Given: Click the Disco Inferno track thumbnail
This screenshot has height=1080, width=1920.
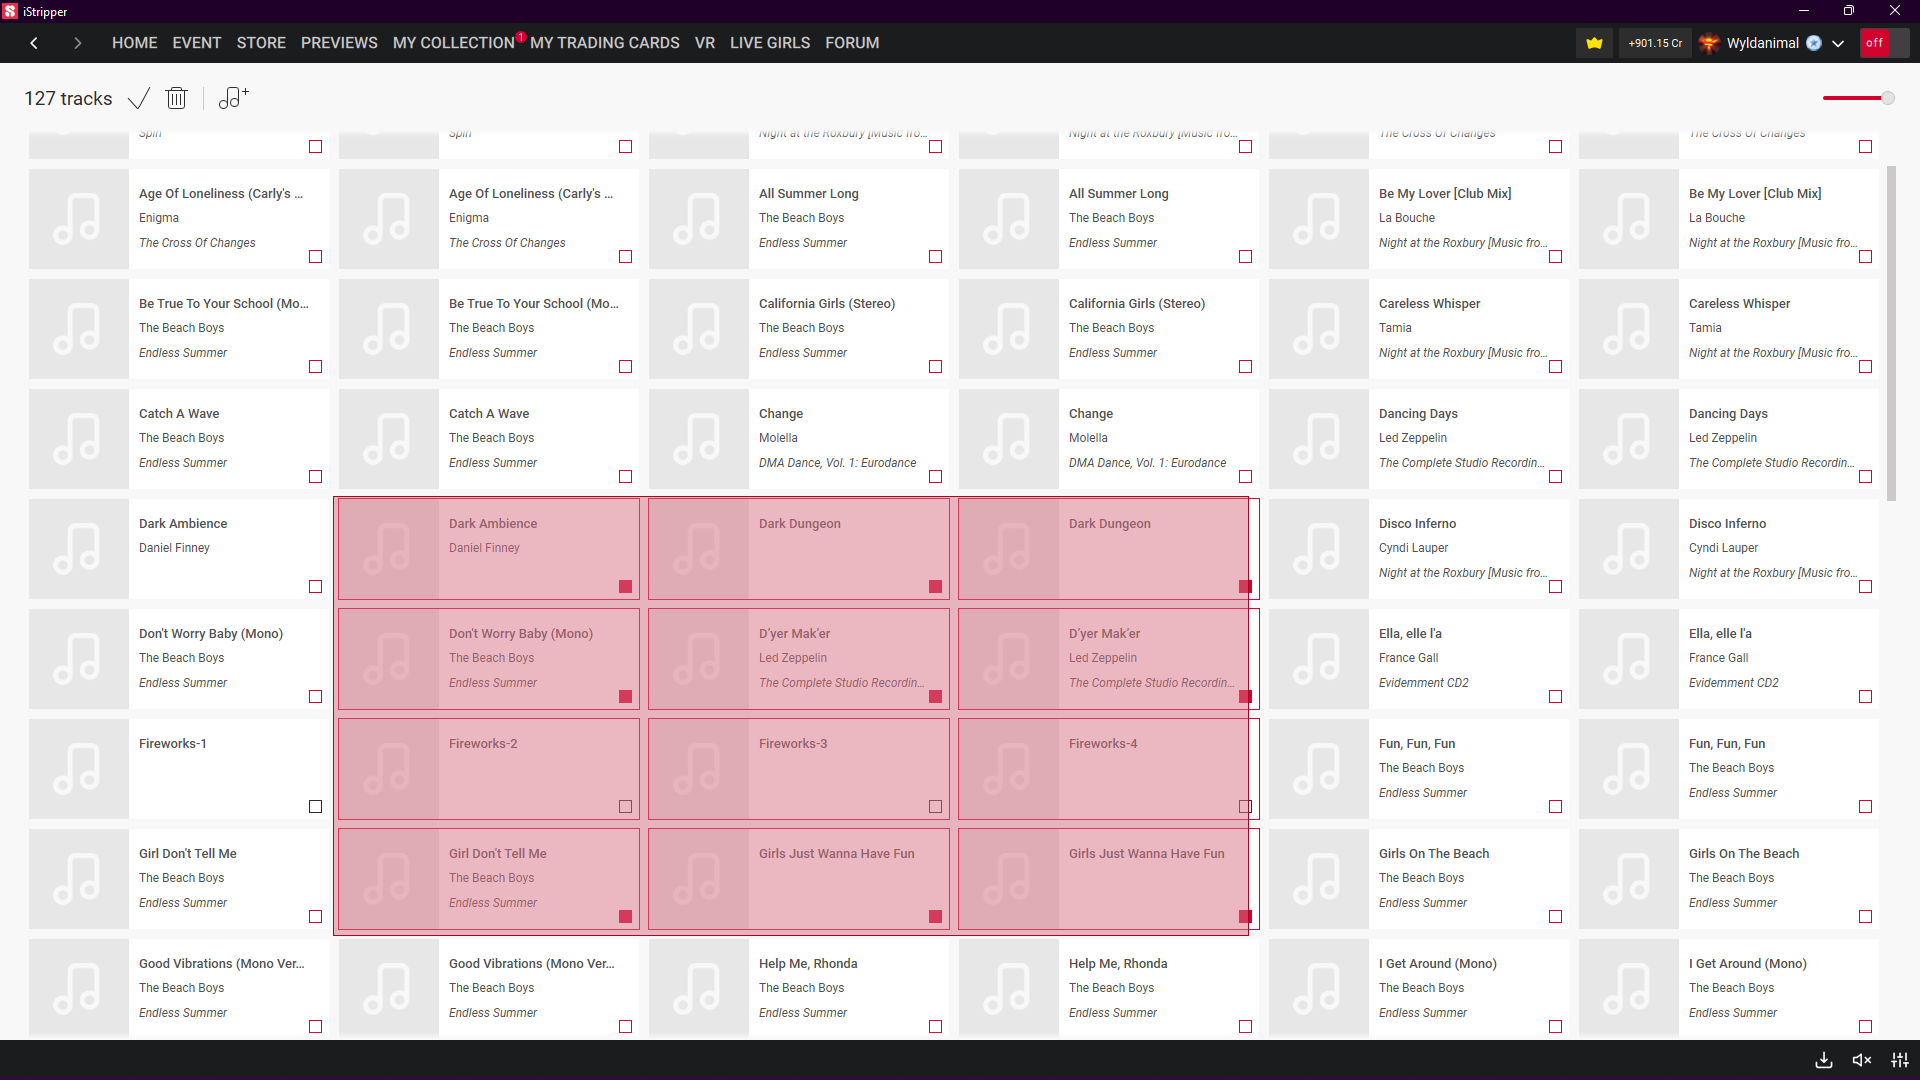Looking at the screenshot, I should coord(1318,549).
